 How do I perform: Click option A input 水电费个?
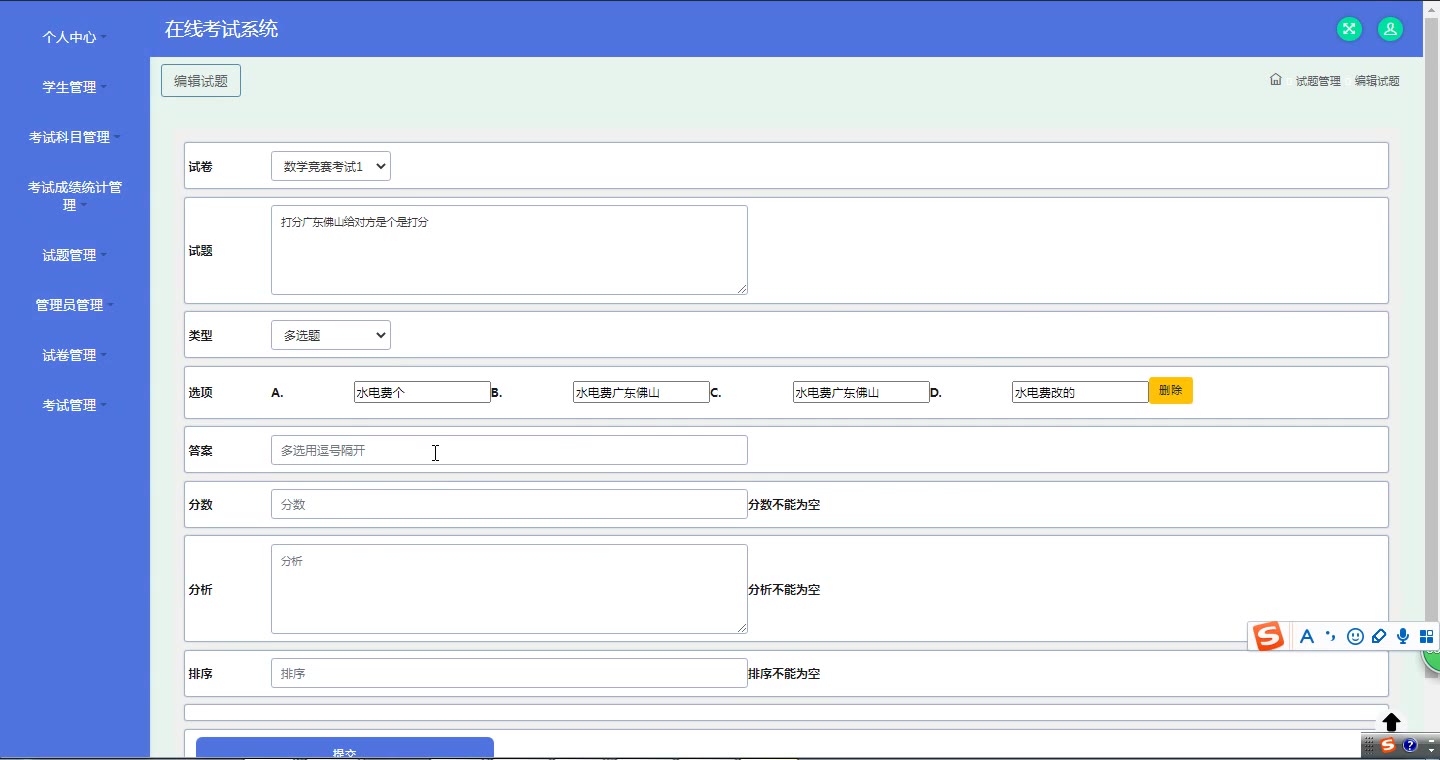(422, 392)
